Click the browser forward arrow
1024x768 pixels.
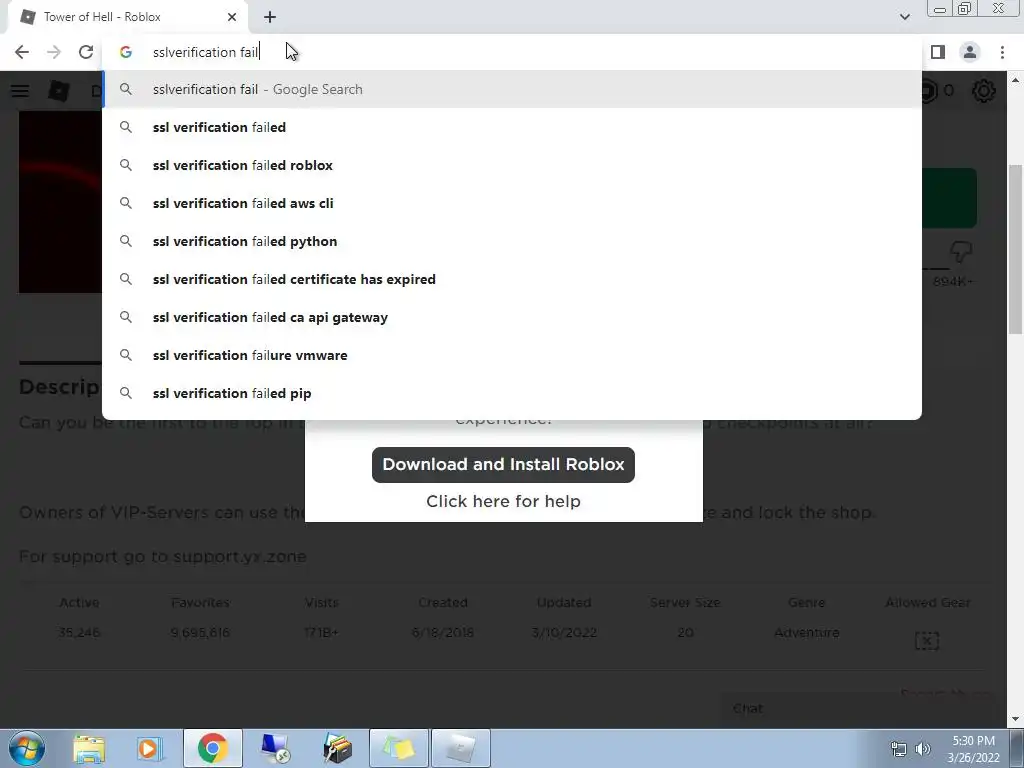(x=54, y=52)
